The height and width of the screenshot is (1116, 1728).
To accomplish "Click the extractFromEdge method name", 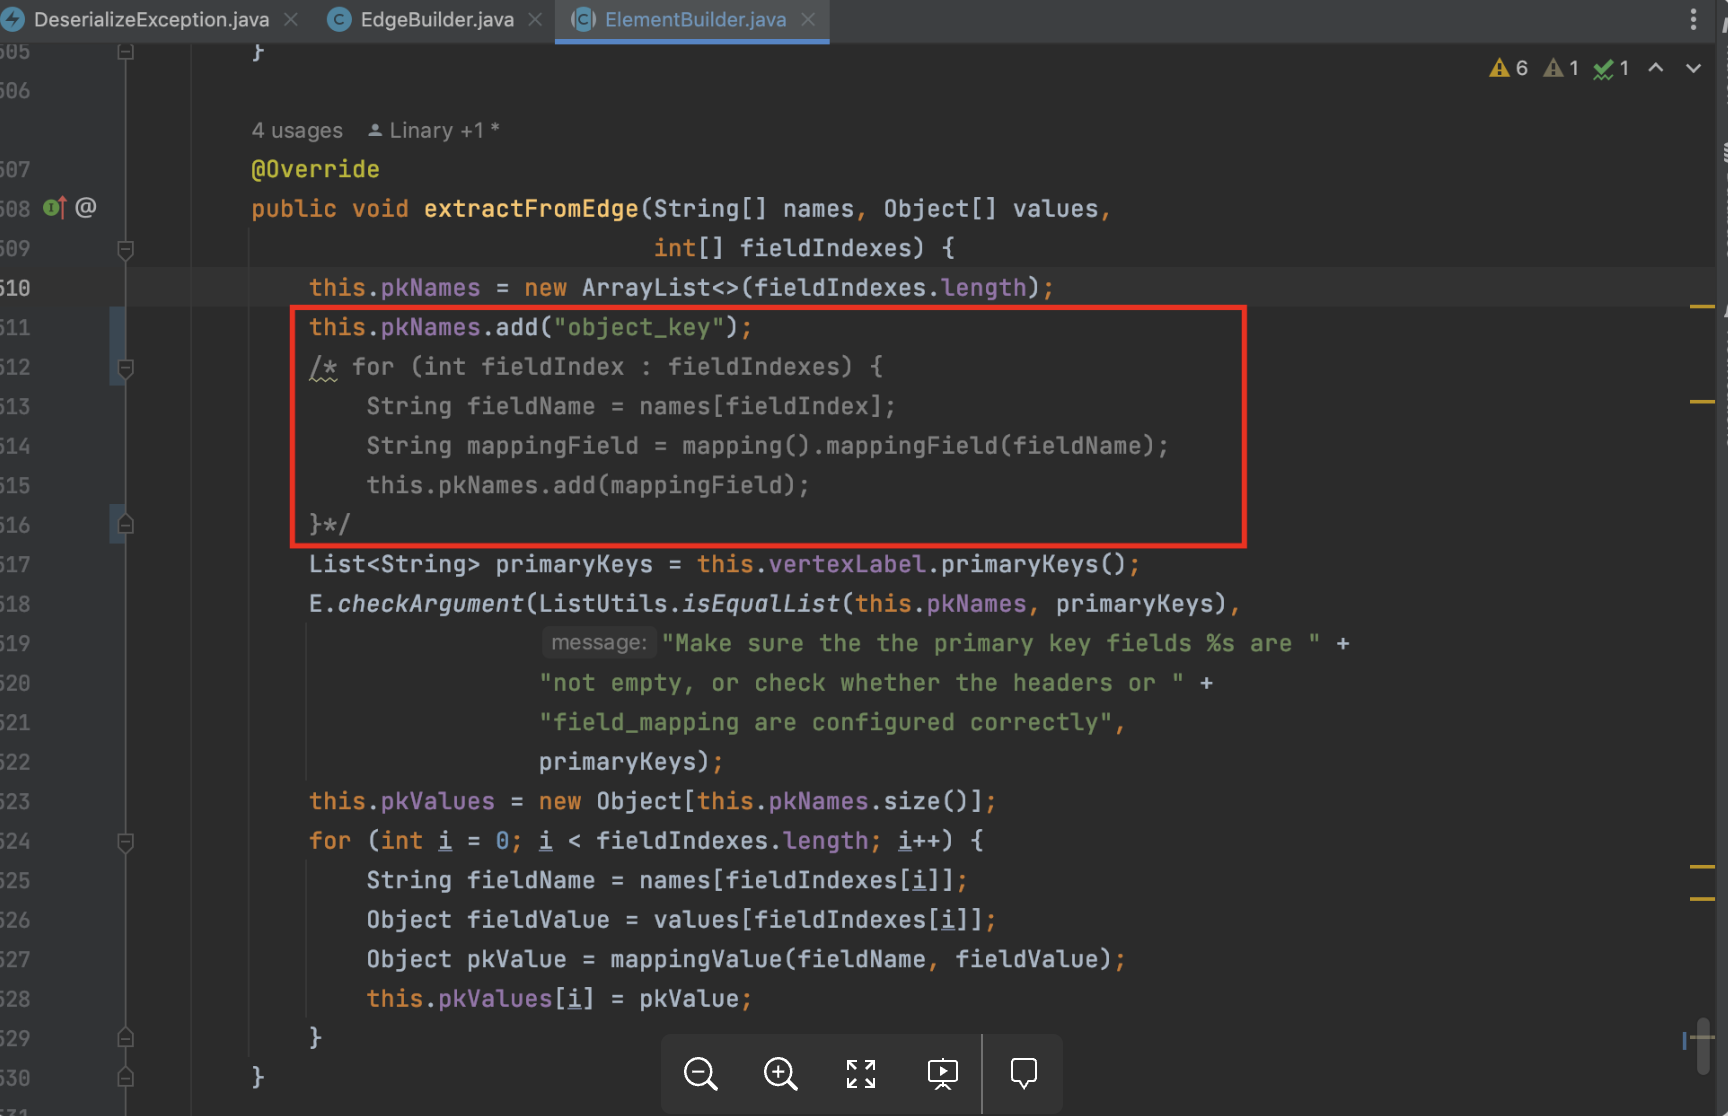I will point(531,208).
